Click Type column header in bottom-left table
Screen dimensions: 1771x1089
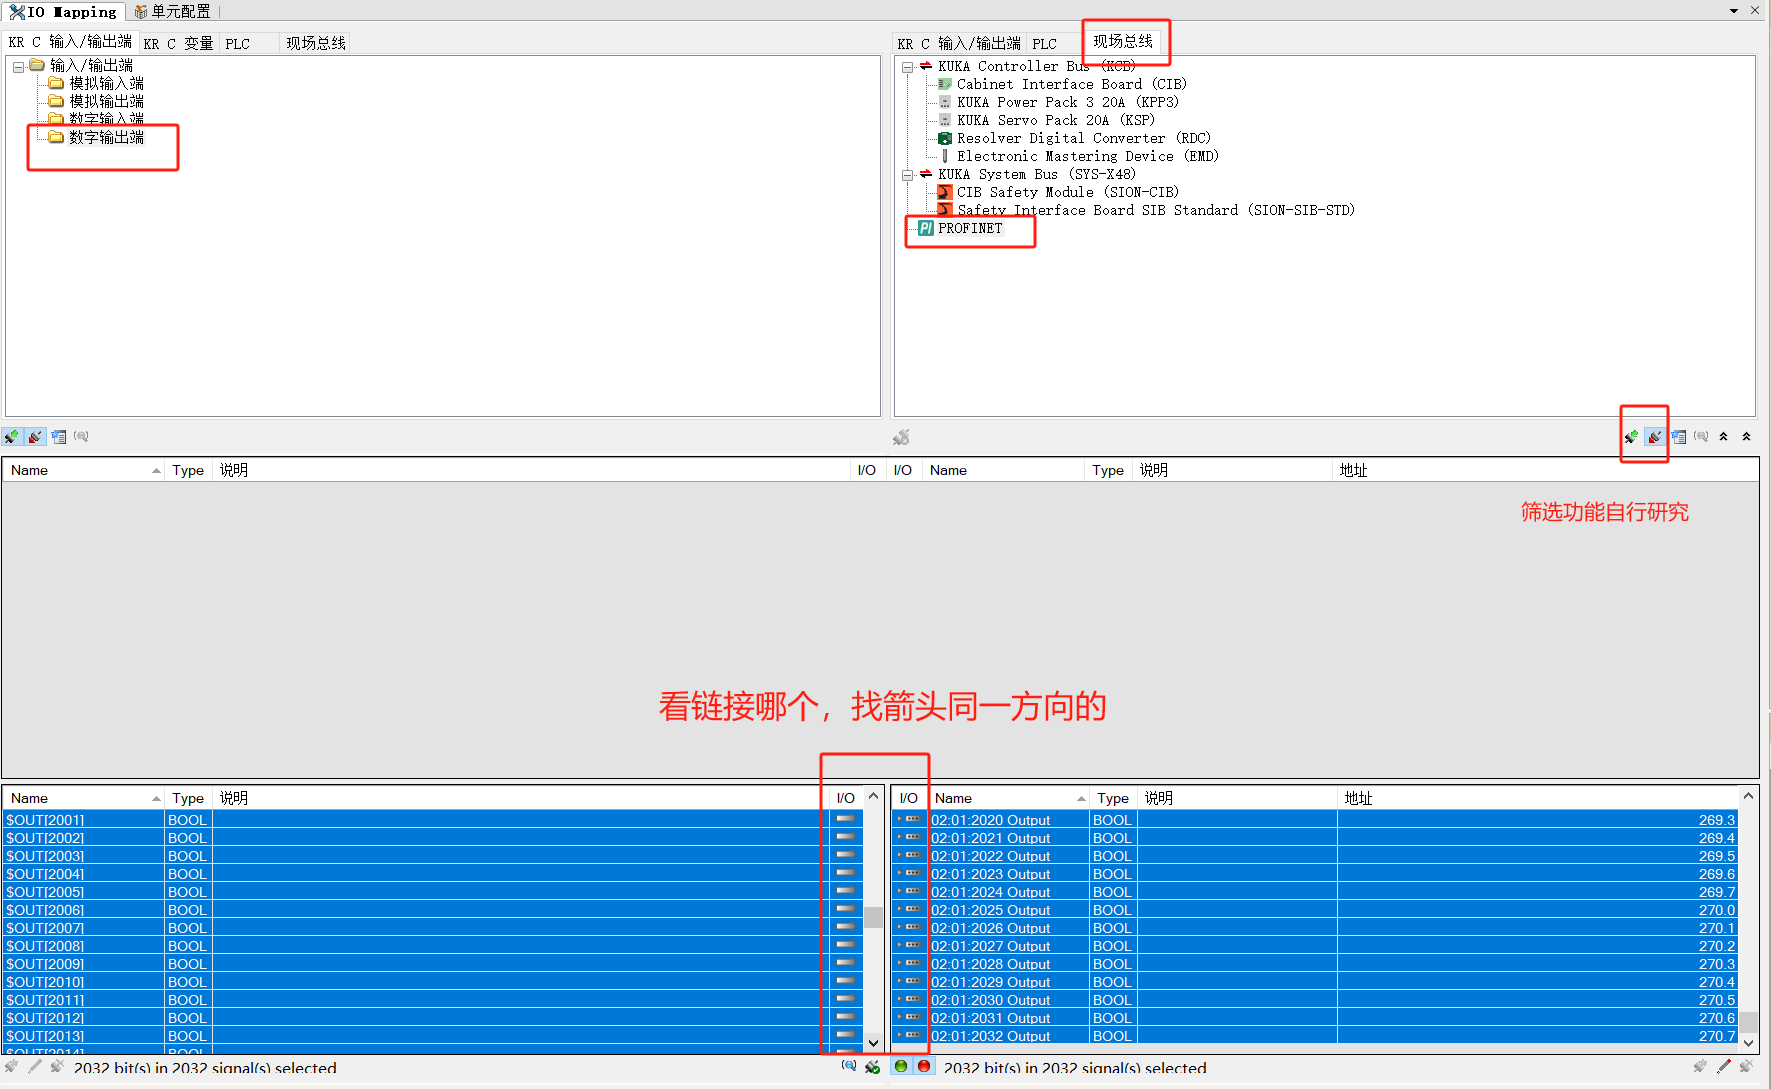click(x=188, y=798)
